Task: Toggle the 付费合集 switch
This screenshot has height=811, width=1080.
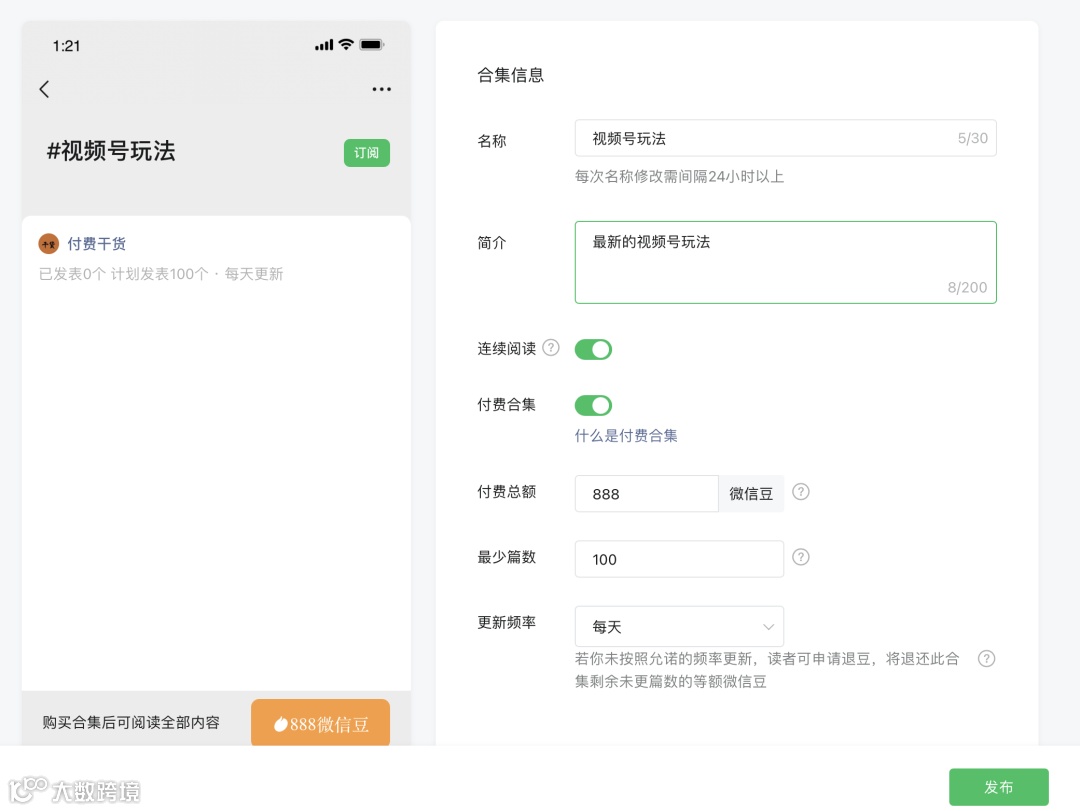Action: point(593,405)
